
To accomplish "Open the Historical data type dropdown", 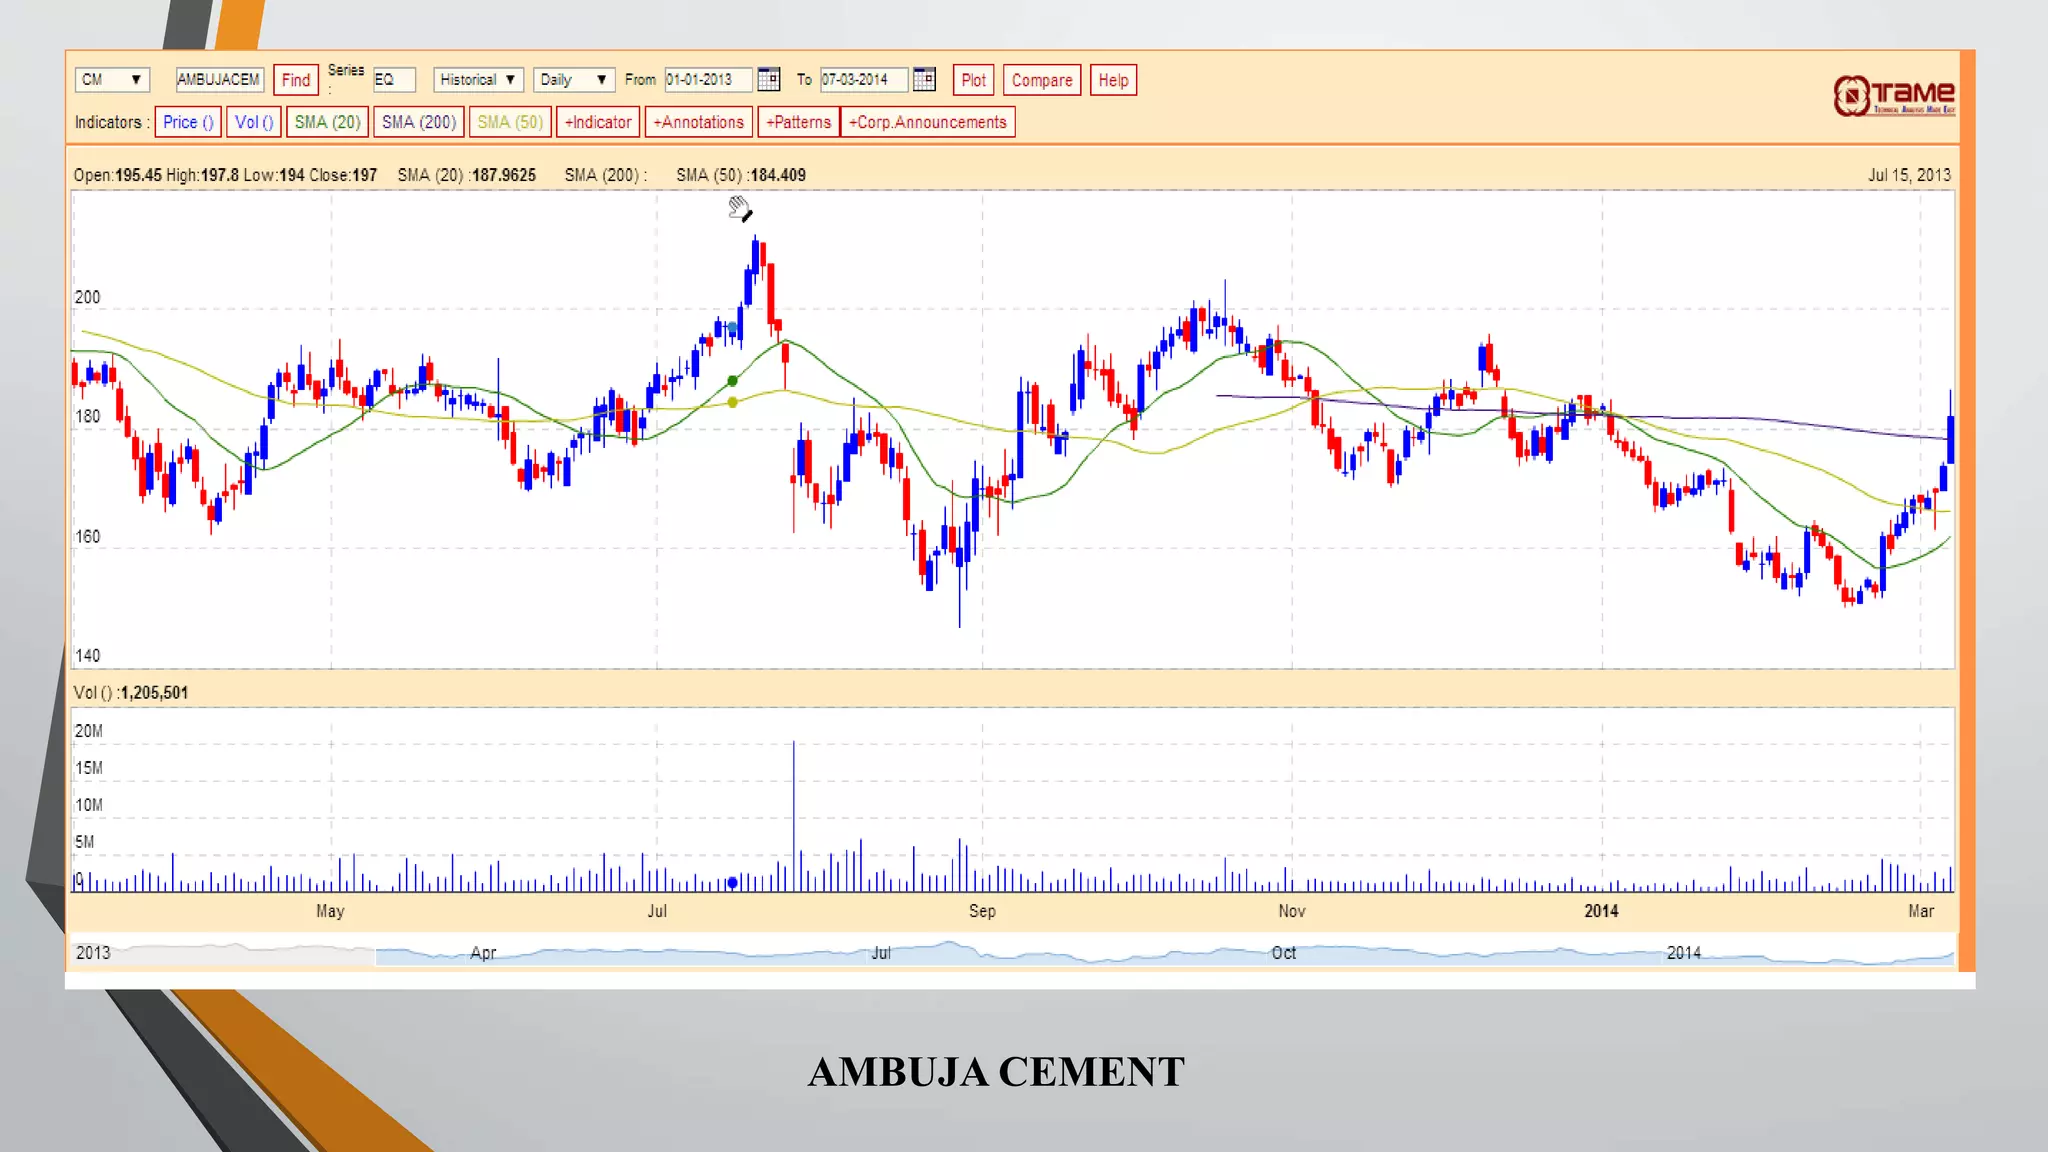I will point(478,79).
